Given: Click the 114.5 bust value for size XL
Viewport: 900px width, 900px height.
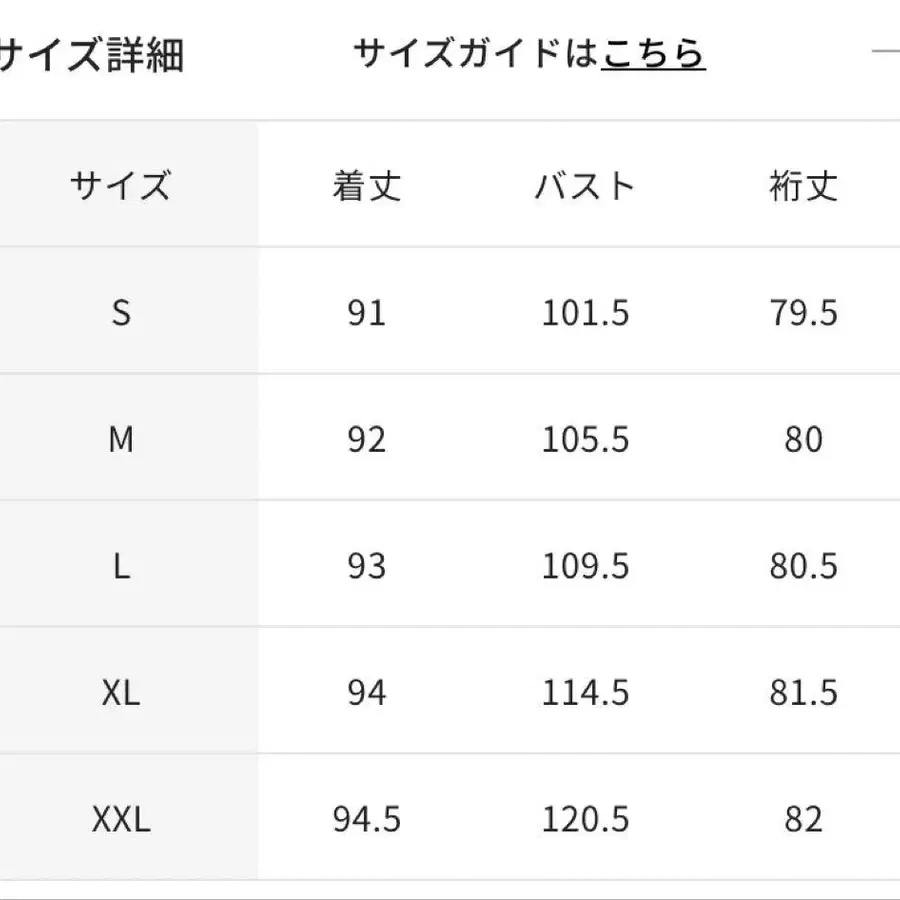Looking at the screenshot, I should (x=585, y=693).
